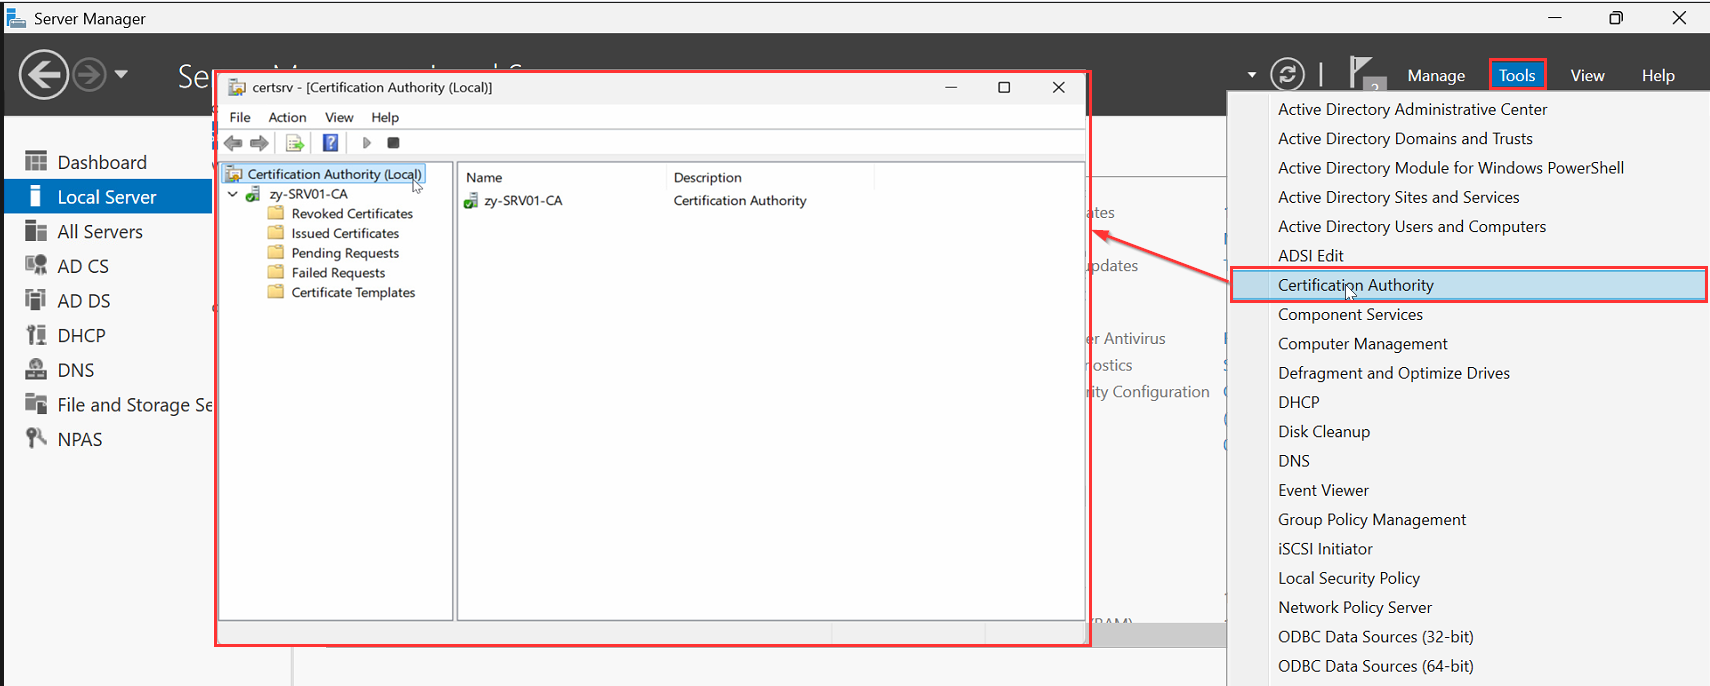Viewport: 1710px width, 686px height.
Task: Choose Certification Authority in Tools menu
Action: 1468,285
